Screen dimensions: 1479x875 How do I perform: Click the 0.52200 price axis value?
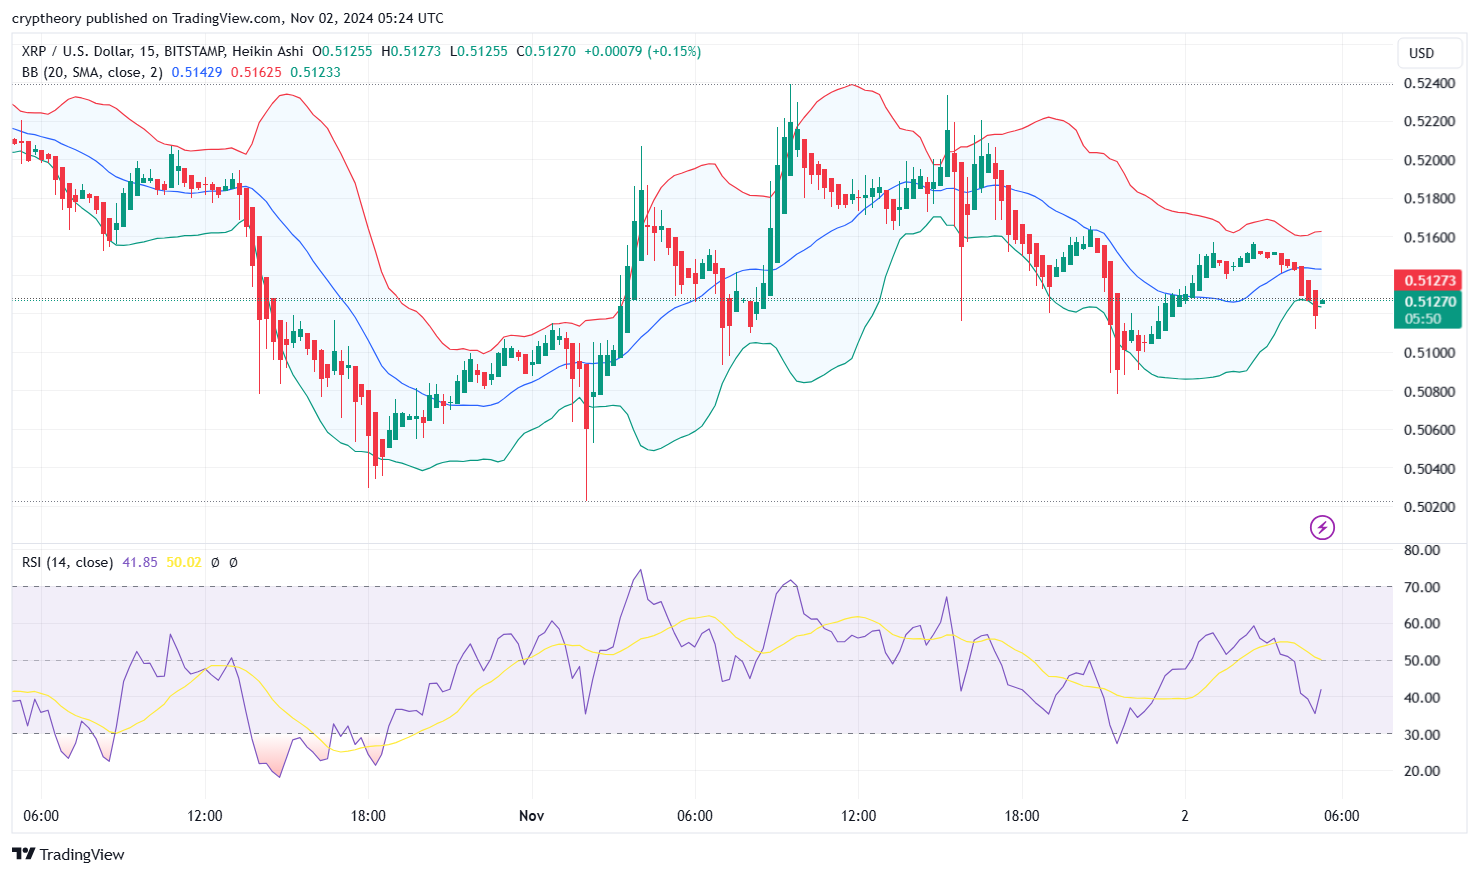(x=1429, y=121)
